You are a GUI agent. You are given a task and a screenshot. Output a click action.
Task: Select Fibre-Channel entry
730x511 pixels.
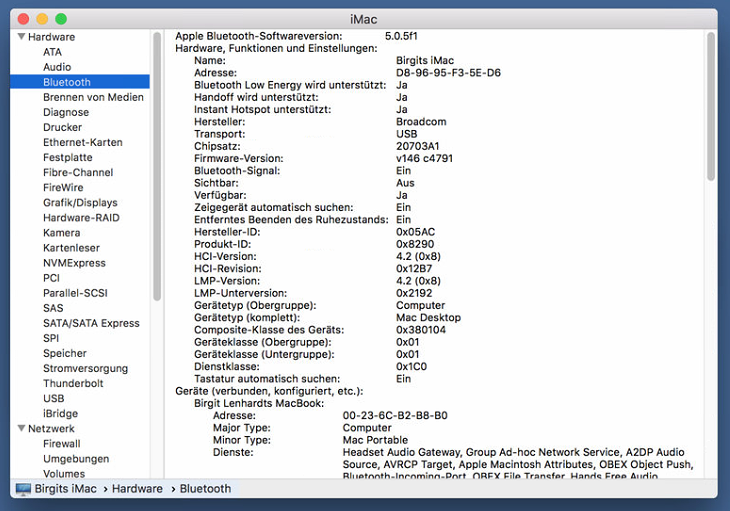pyautogui.click(x=78, y=172)
